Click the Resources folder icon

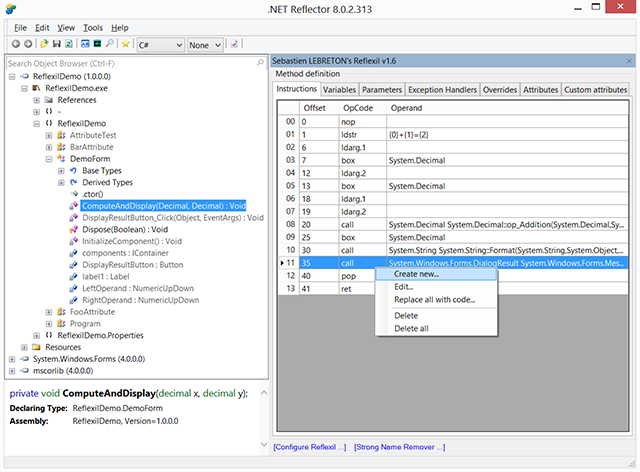tap(37, 347)
